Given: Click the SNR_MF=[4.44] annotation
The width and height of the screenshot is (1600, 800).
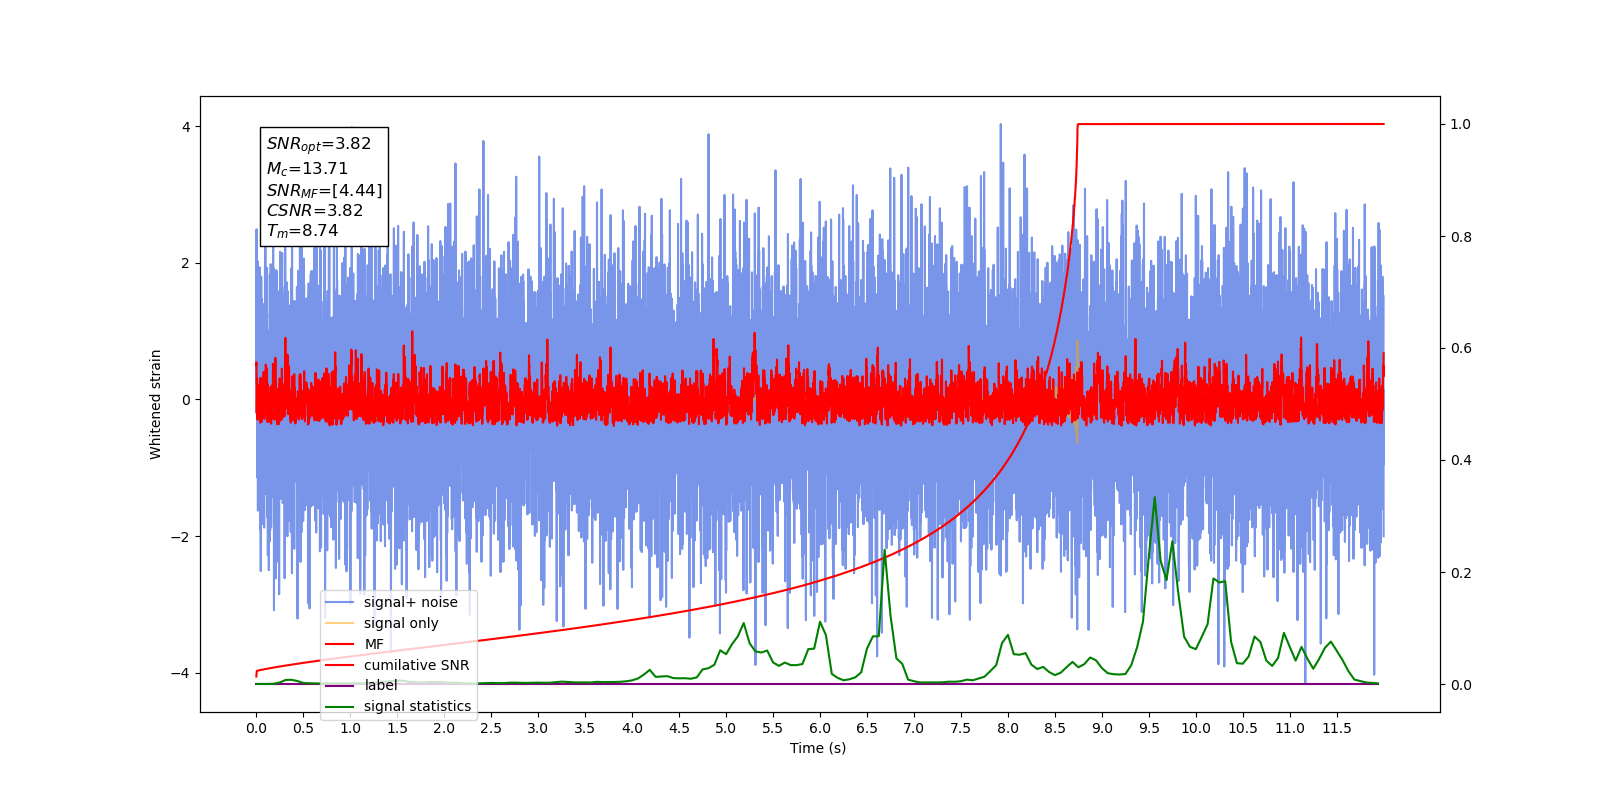Looking at the screenshot, I should point(324,190).
